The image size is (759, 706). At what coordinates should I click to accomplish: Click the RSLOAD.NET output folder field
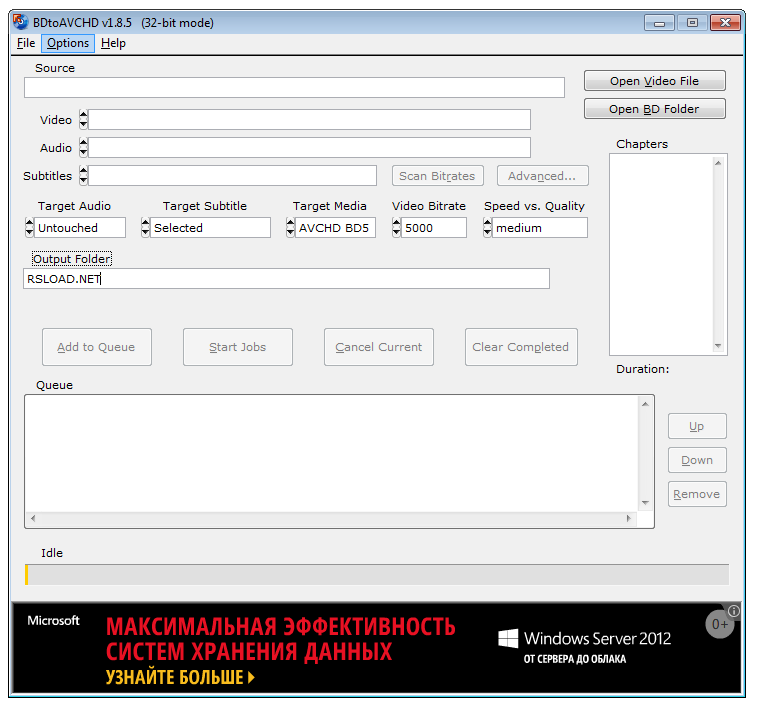[x=286, y=279]
